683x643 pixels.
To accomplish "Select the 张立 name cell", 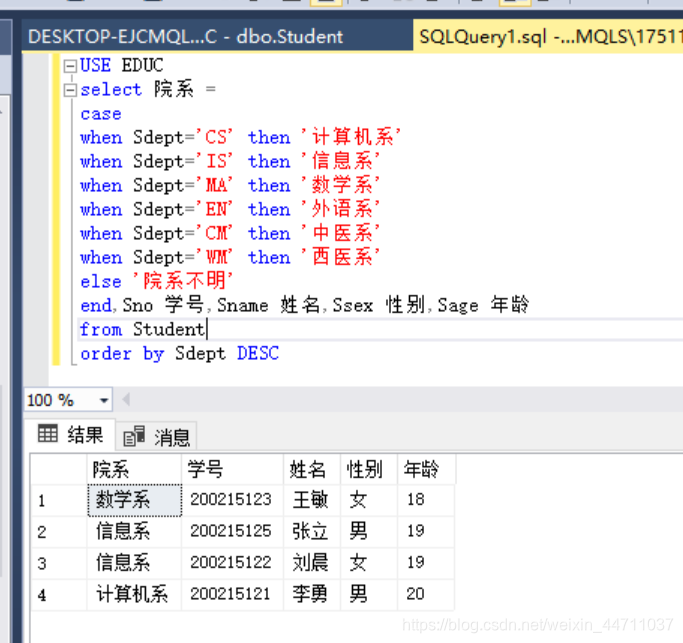I will pyautogui.click(x=312, y=531).
